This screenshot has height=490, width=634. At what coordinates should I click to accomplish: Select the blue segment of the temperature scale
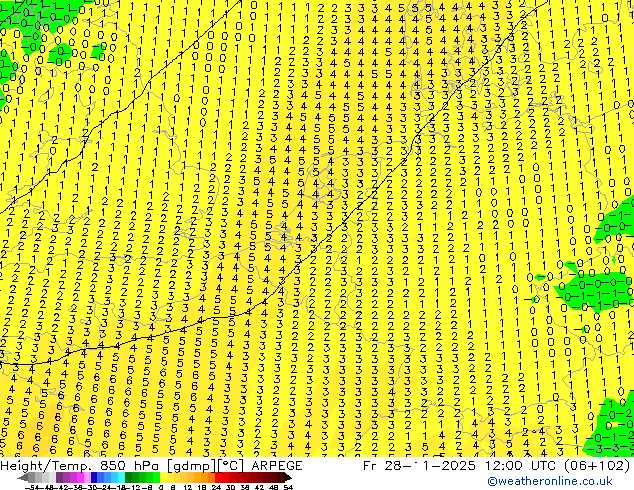pyautogui.click(x=108, y=478)
